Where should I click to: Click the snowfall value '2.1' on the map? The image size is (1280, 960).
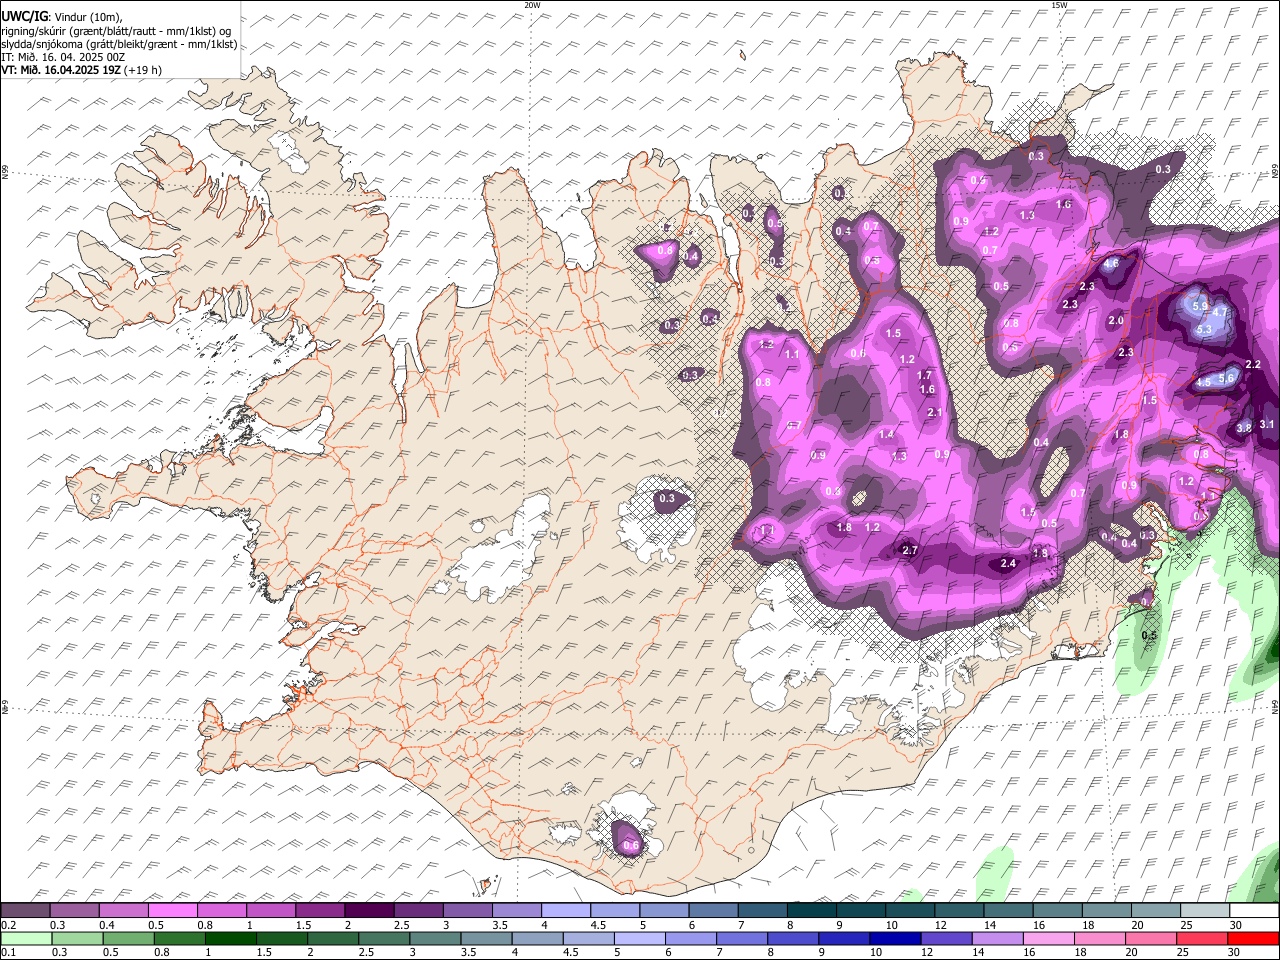[935, 413]
